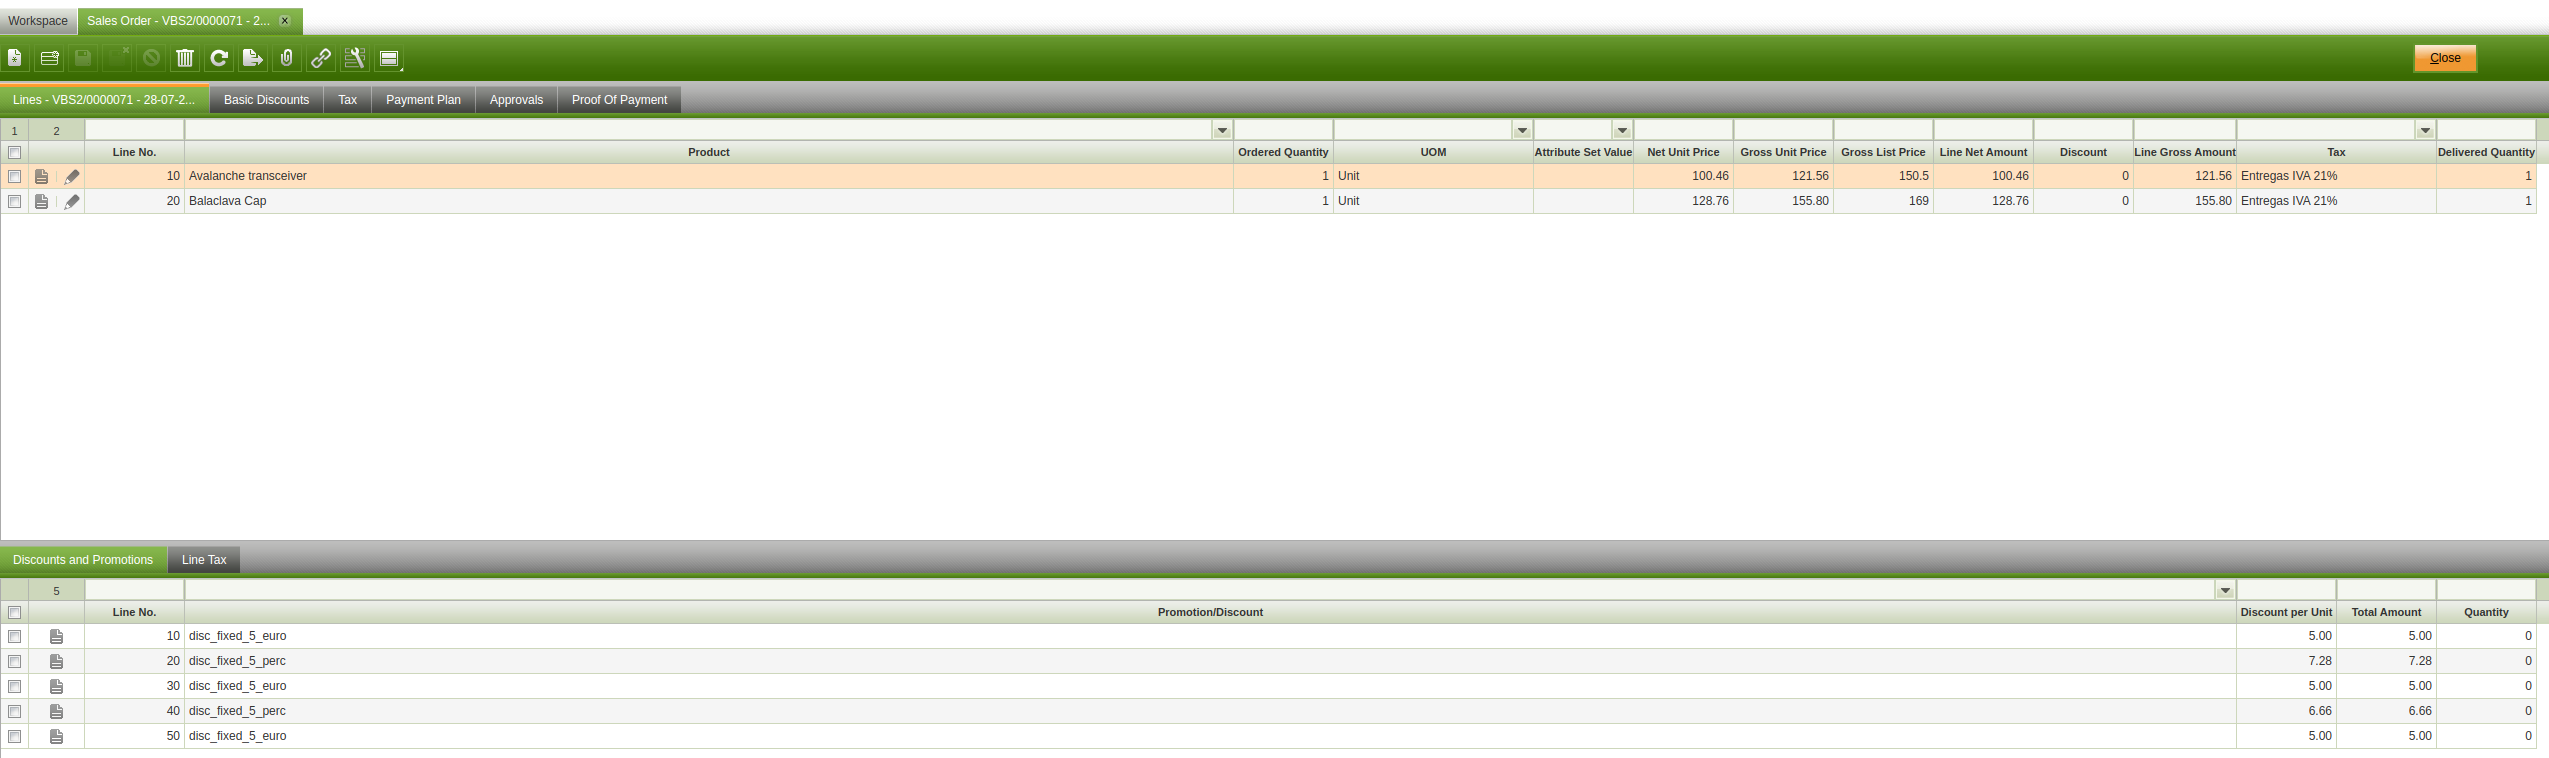
Task: Open Balaclava Cap line in form view
Action: click(x=41, y=201)
